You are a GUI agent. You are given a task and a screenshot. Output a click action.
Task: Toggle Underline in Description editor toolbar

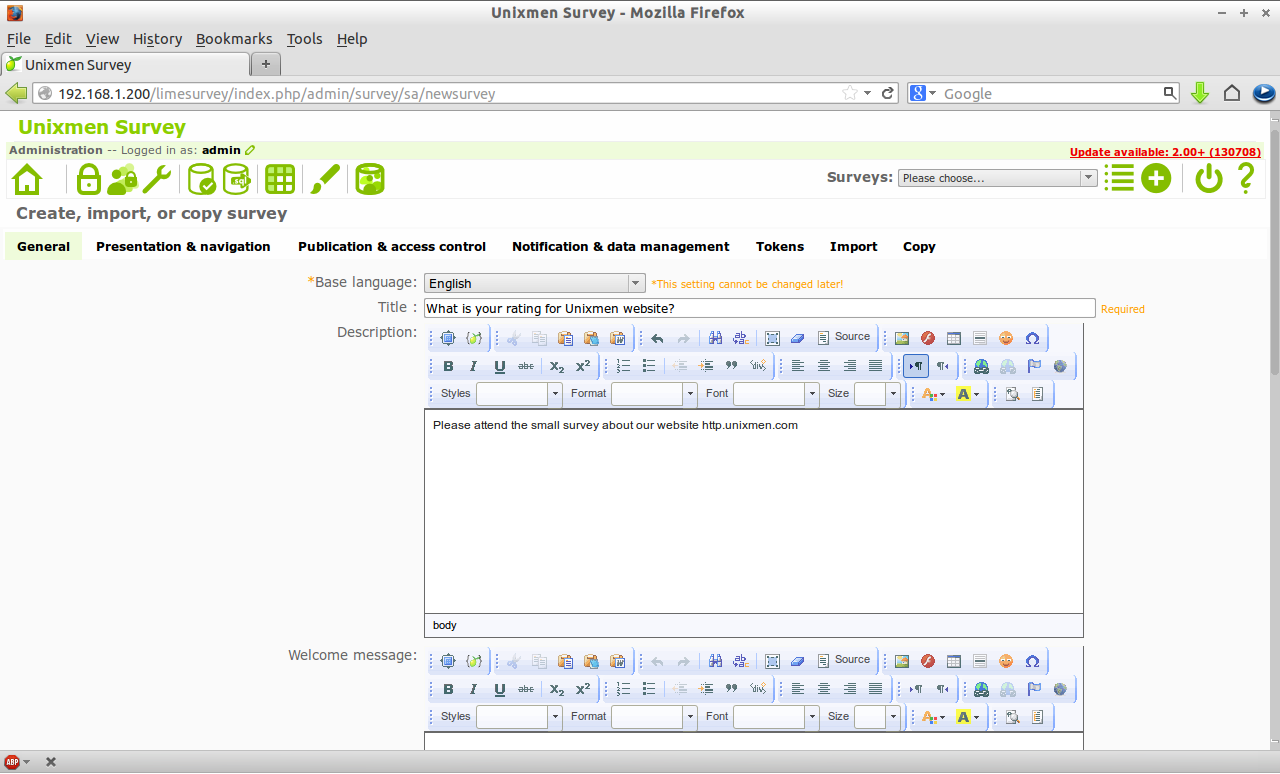click(x=500, y=366)
